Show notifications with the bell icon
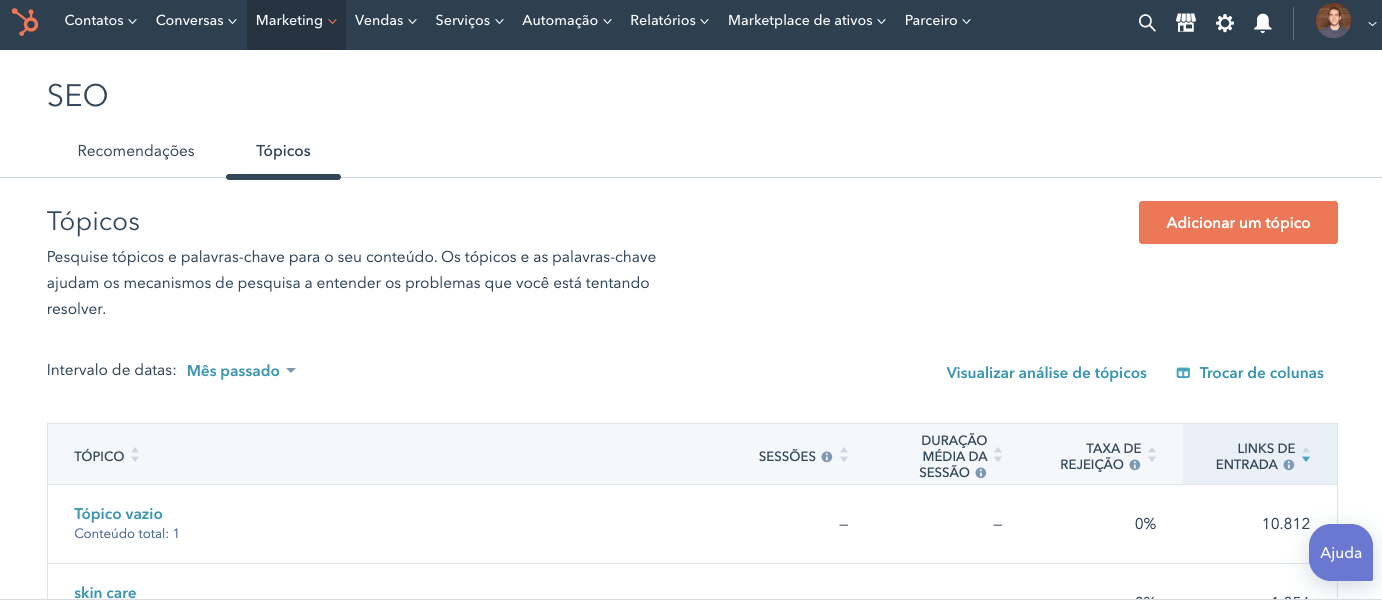The width and height of the screenshot is (1382, 601). (1263, 23)
